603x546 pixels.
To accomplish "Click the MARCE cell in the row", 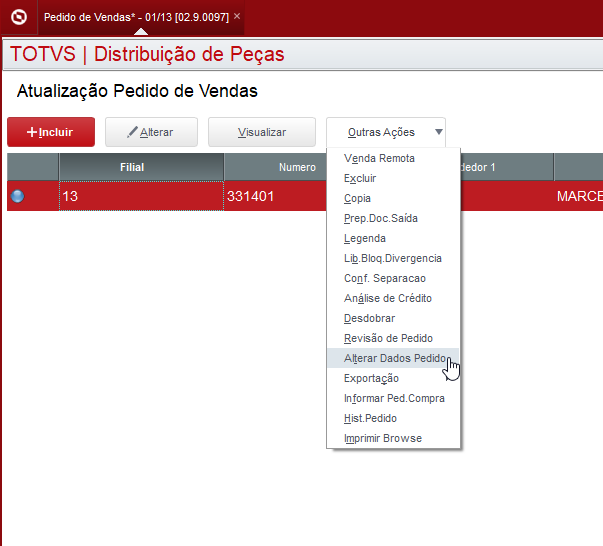I will pyautogui.click(x=580, y=196).
